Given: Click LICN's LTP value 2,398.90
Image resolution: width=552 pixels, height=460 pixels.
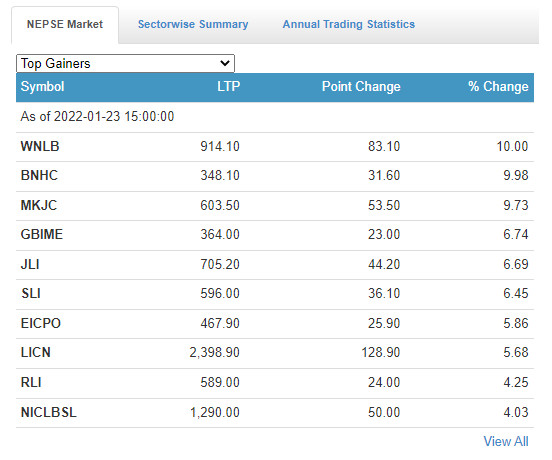Looking at the screenshot, I should (215, 352).
